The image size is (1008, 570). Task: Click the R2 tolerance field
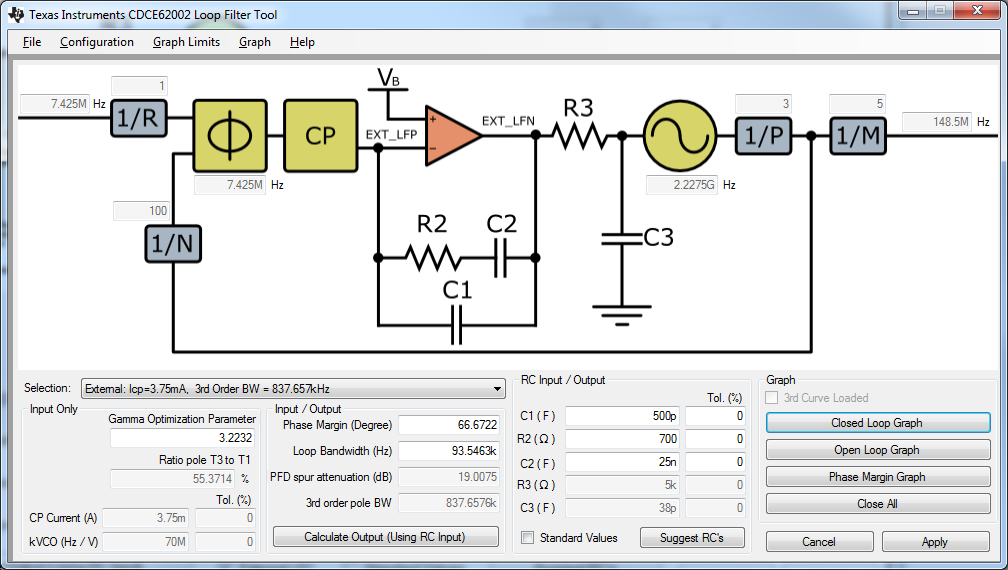(715, 439)
